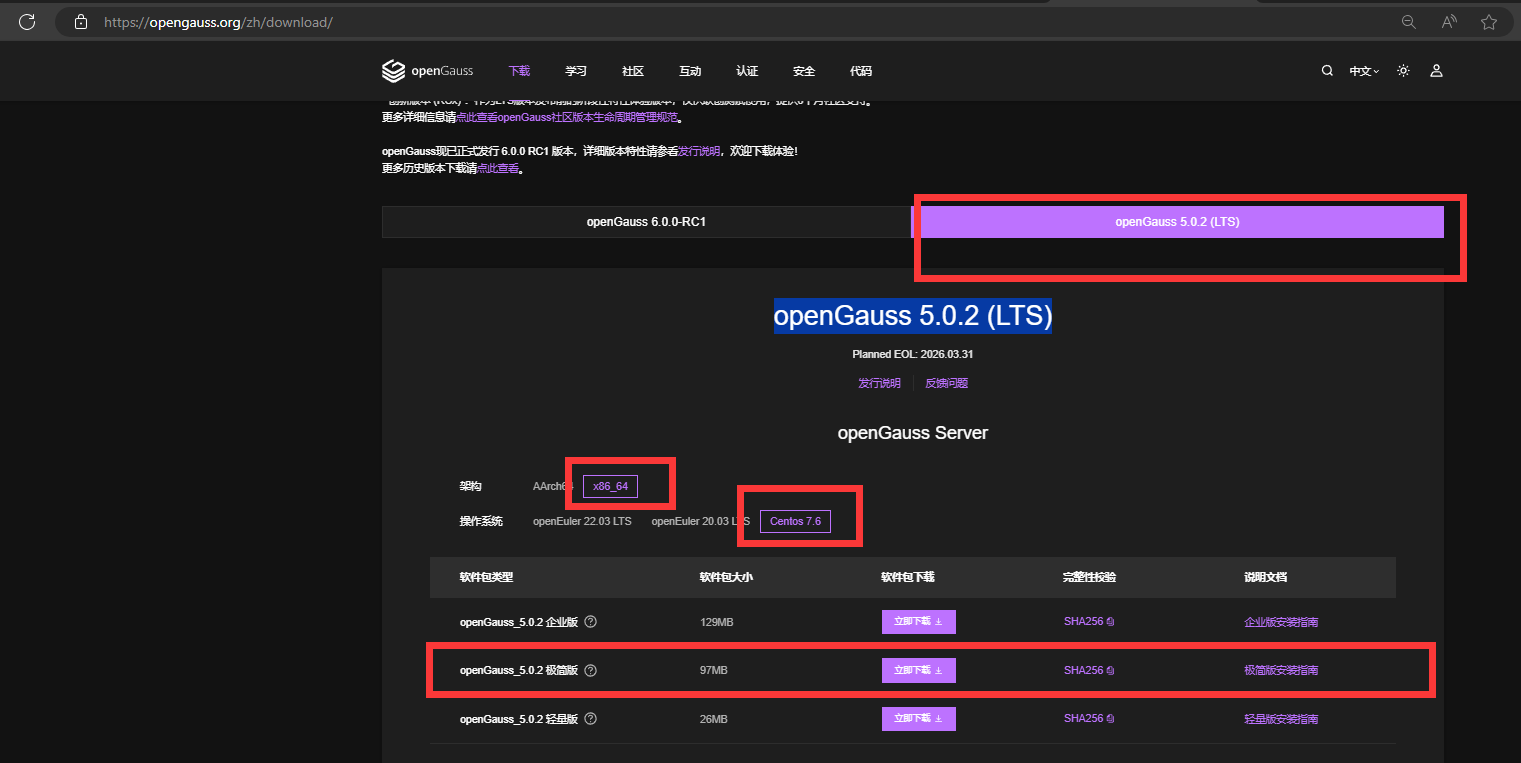This screenshot has width=1521, height=763.
Task: Click the openGauss Server heading
Action: [x=912, y=433]
